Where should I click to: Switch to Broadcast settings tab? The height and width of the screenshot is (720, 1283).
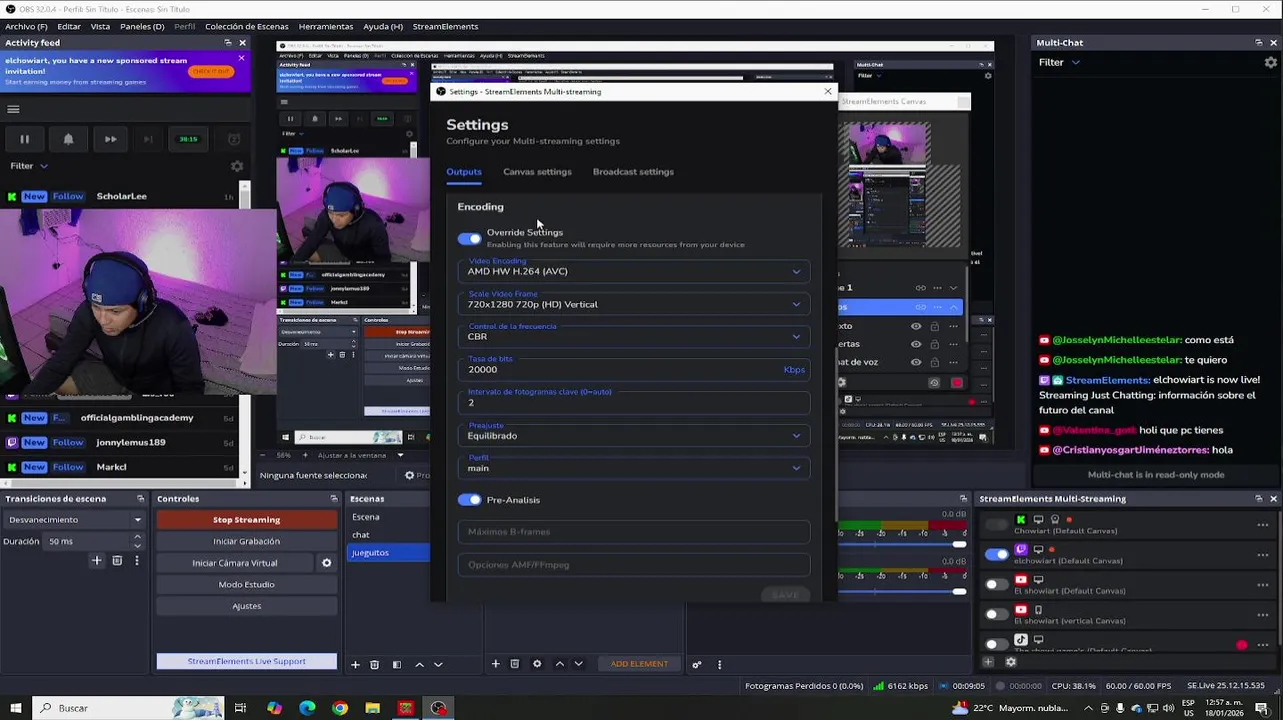(x=633, y=172)
